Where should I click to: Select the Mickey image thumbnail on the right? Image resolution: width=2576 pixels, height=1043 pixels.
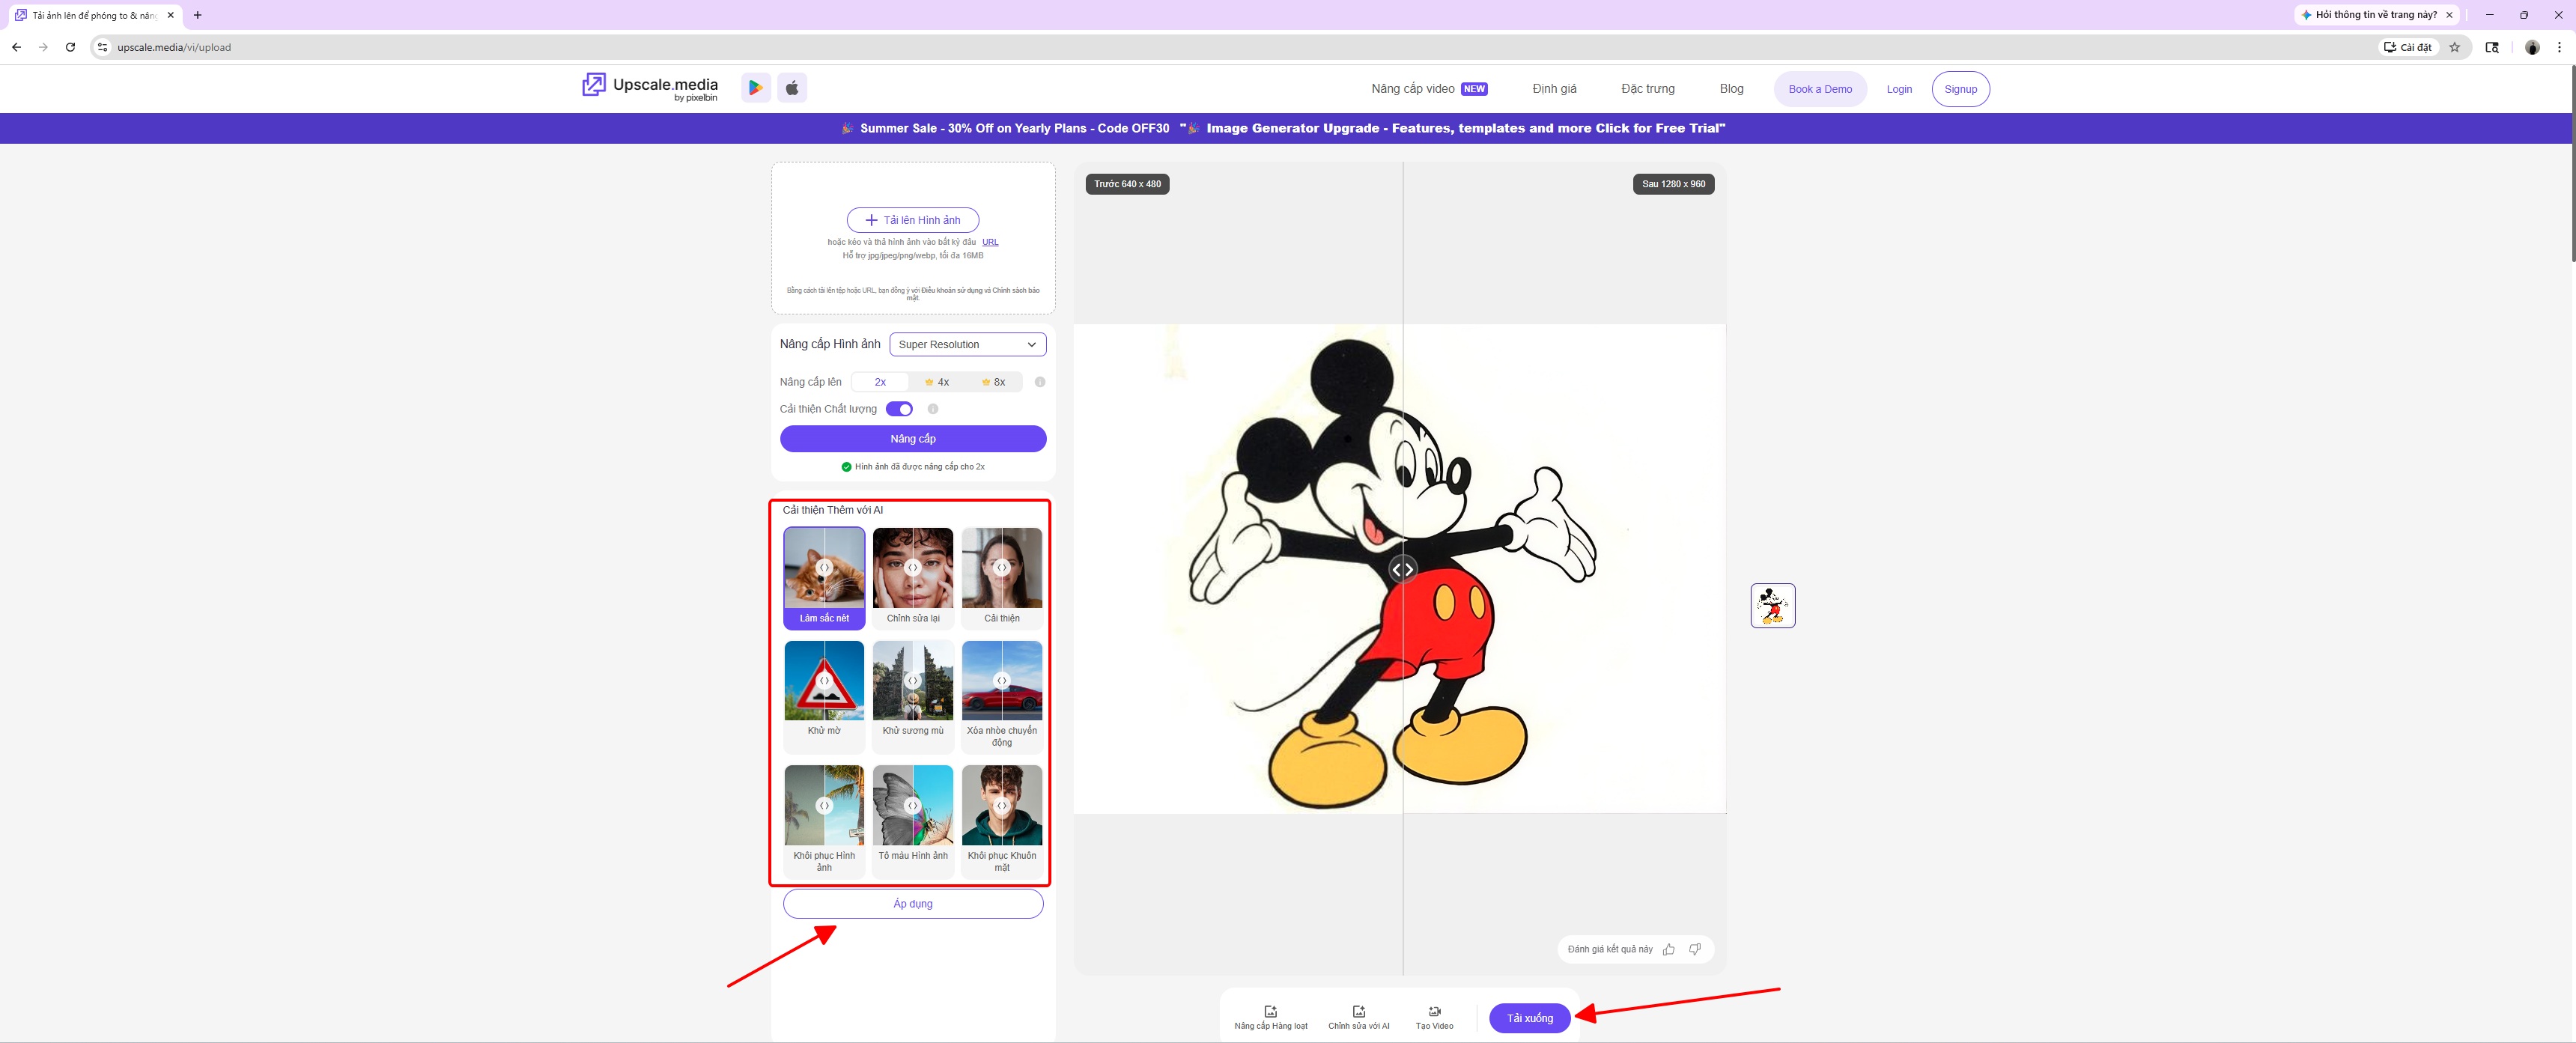(x=1773, y=606)
